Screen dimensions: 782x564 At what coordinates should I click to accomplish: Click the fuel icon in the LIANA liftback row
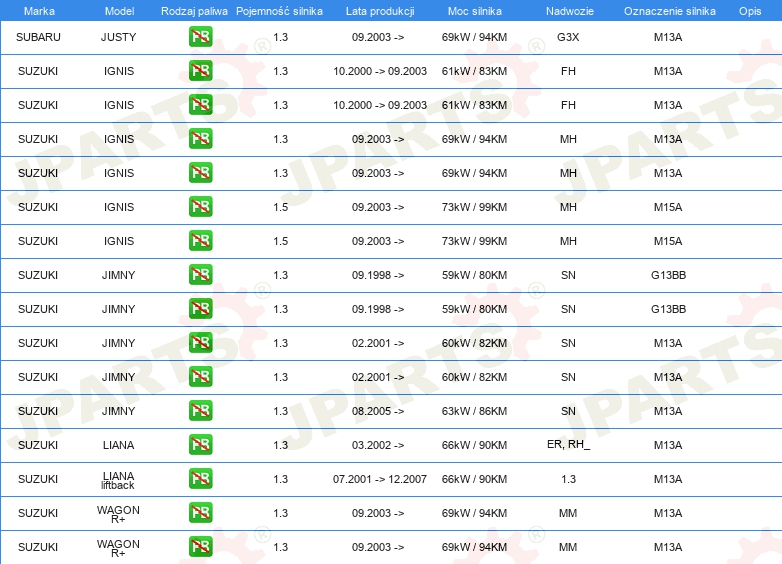[200, 479]
